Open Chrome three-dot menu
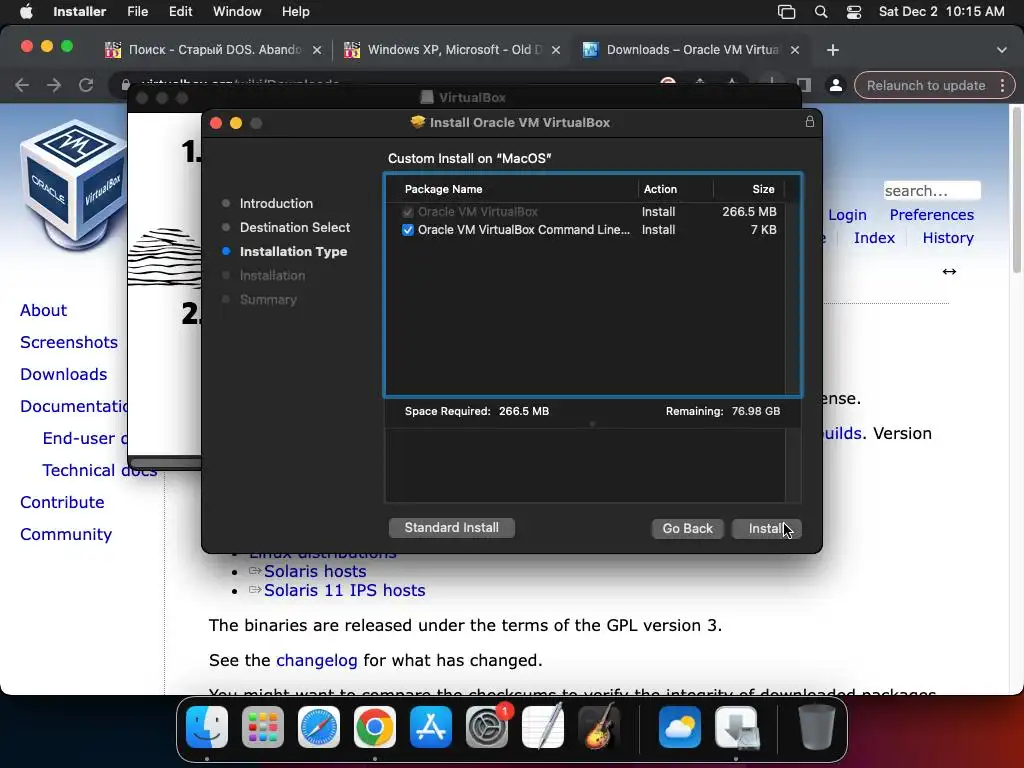The height and width of the screenshot is (768, 1024). coord(1002,86)
